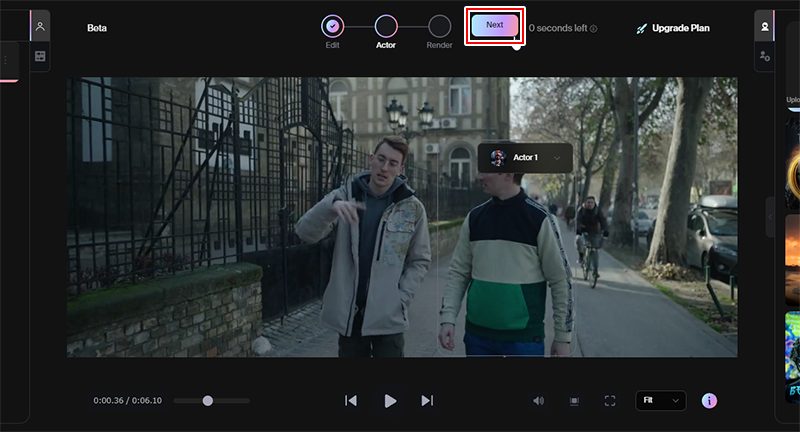Select the Actor step circle
Screen dimensions: 800x432
point(386,26)
